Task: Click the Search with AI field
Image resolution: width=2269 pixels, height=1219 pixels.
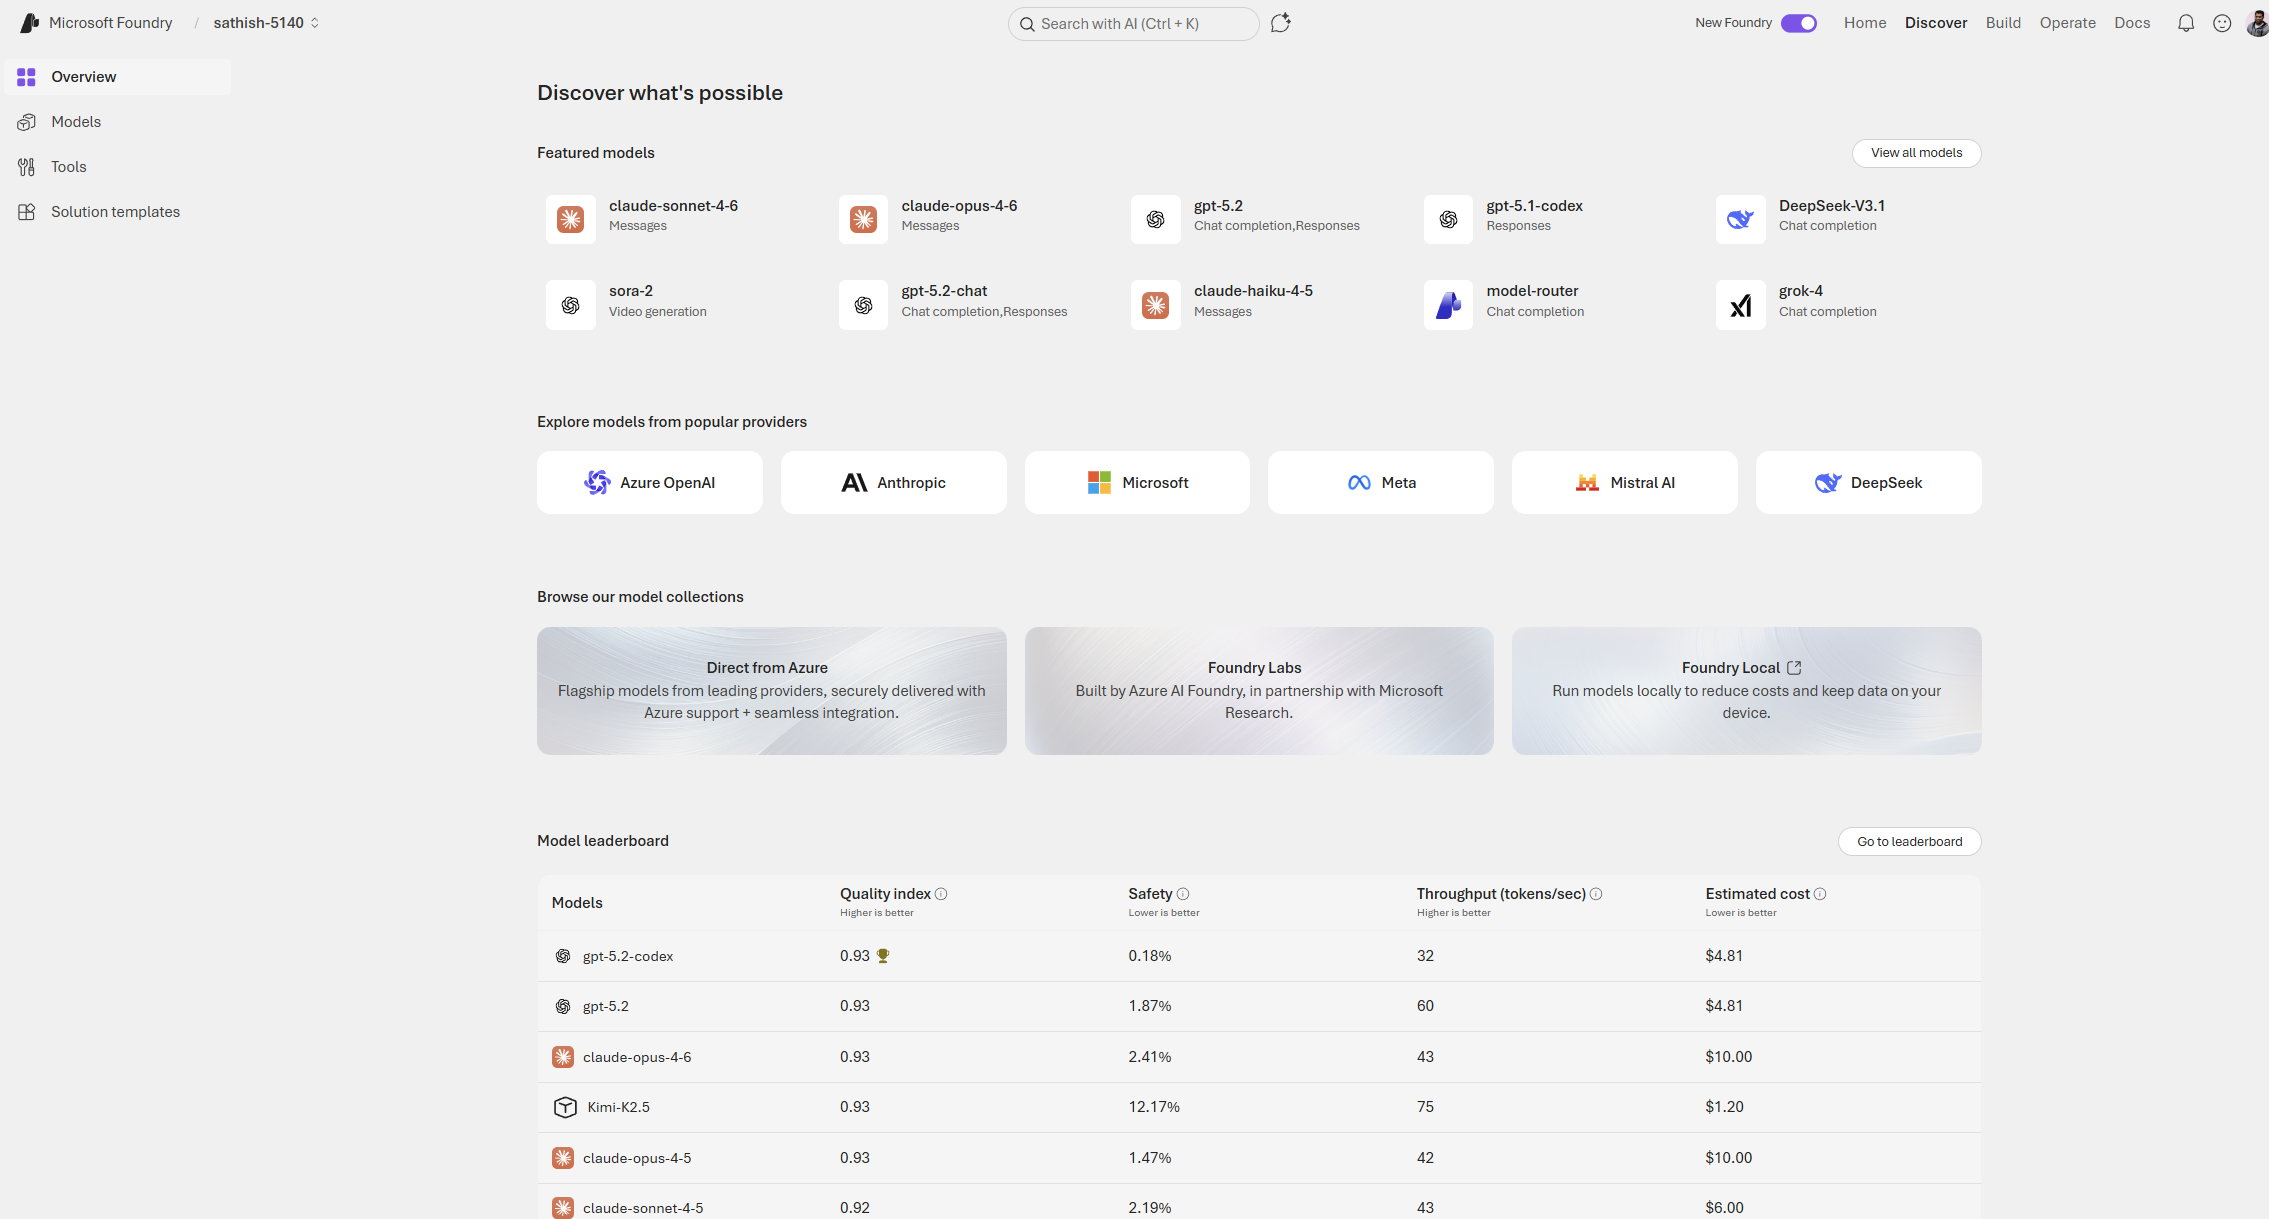Action: click(1134, 24)
